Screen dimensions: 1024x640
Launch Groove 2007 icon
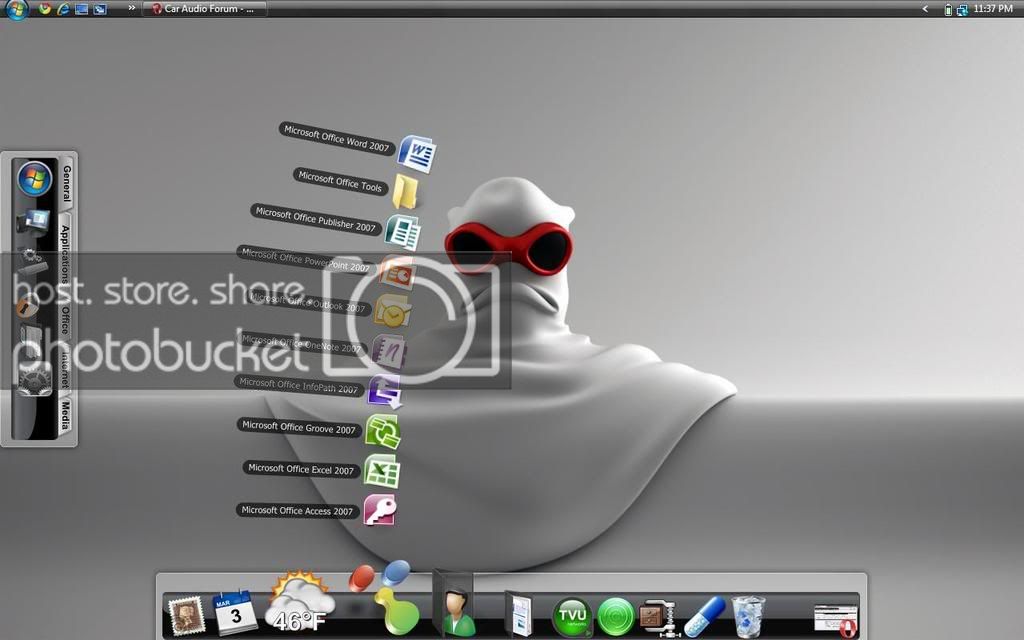click(383, 432)
